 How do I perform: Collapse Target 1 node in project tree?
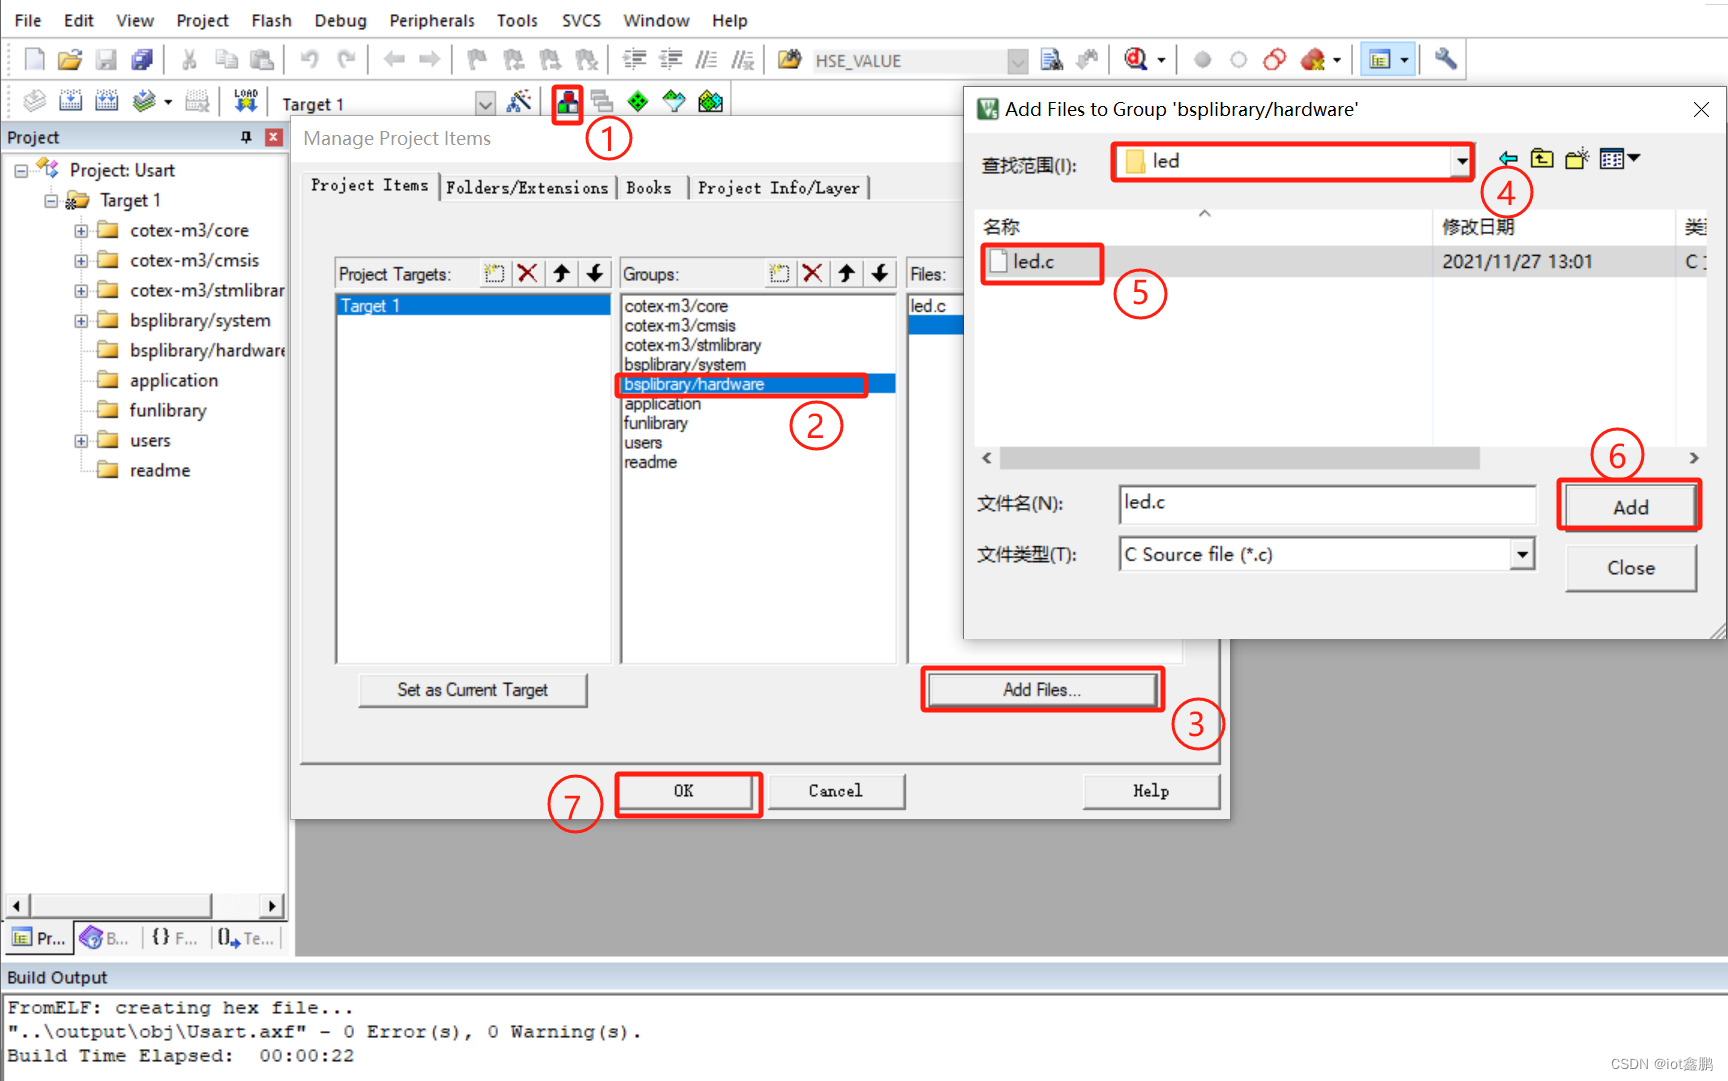point(51,201)
